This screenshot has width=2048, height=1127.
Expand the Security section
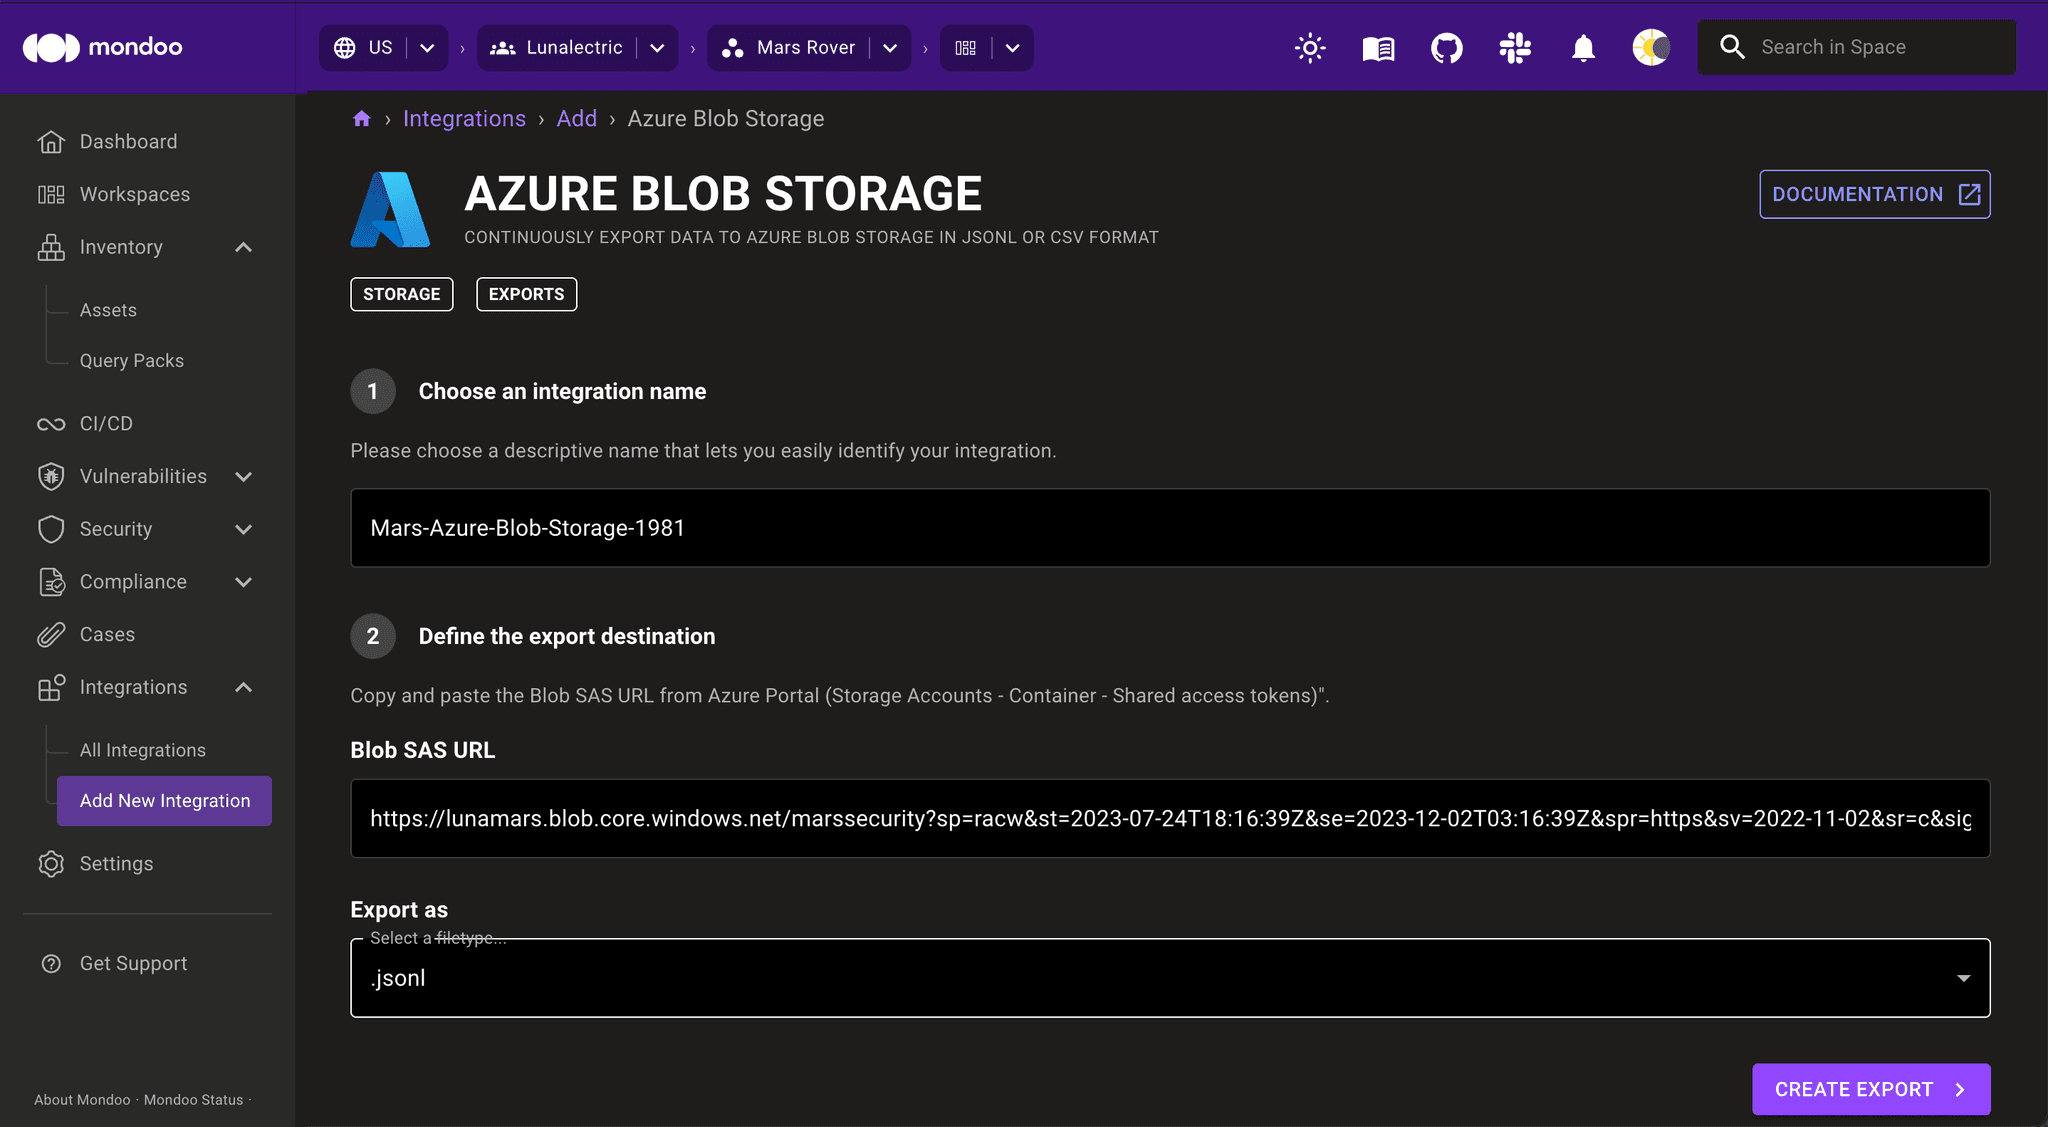pos(243,529)
